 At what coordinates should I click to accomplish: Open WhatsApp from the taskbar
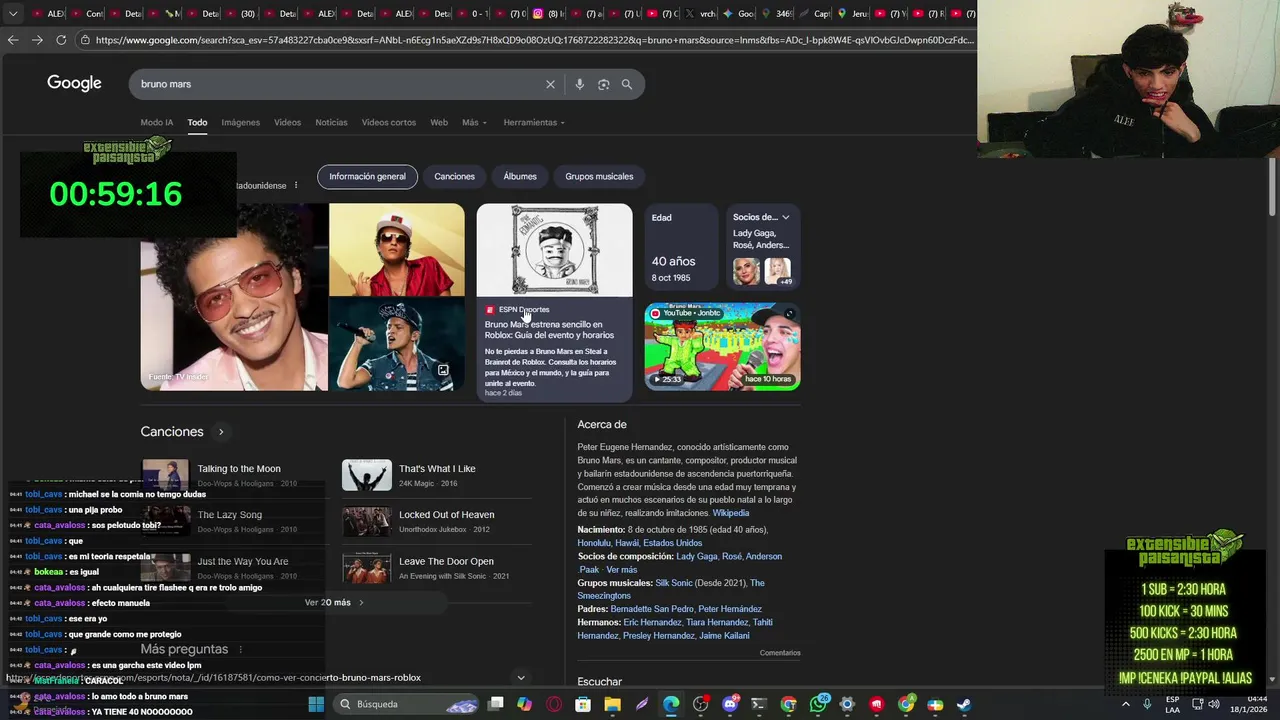click(818, 704)
